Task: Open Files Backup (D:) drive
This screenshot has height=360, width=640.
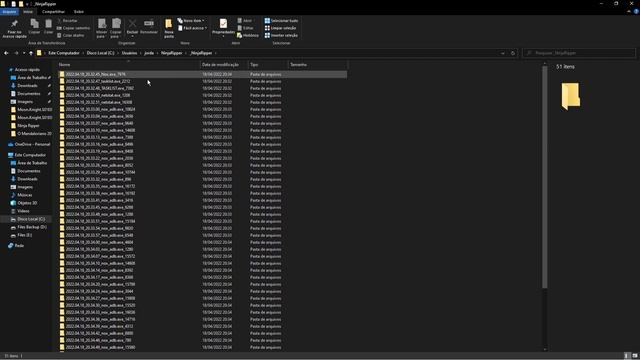Action: [32, 227]
